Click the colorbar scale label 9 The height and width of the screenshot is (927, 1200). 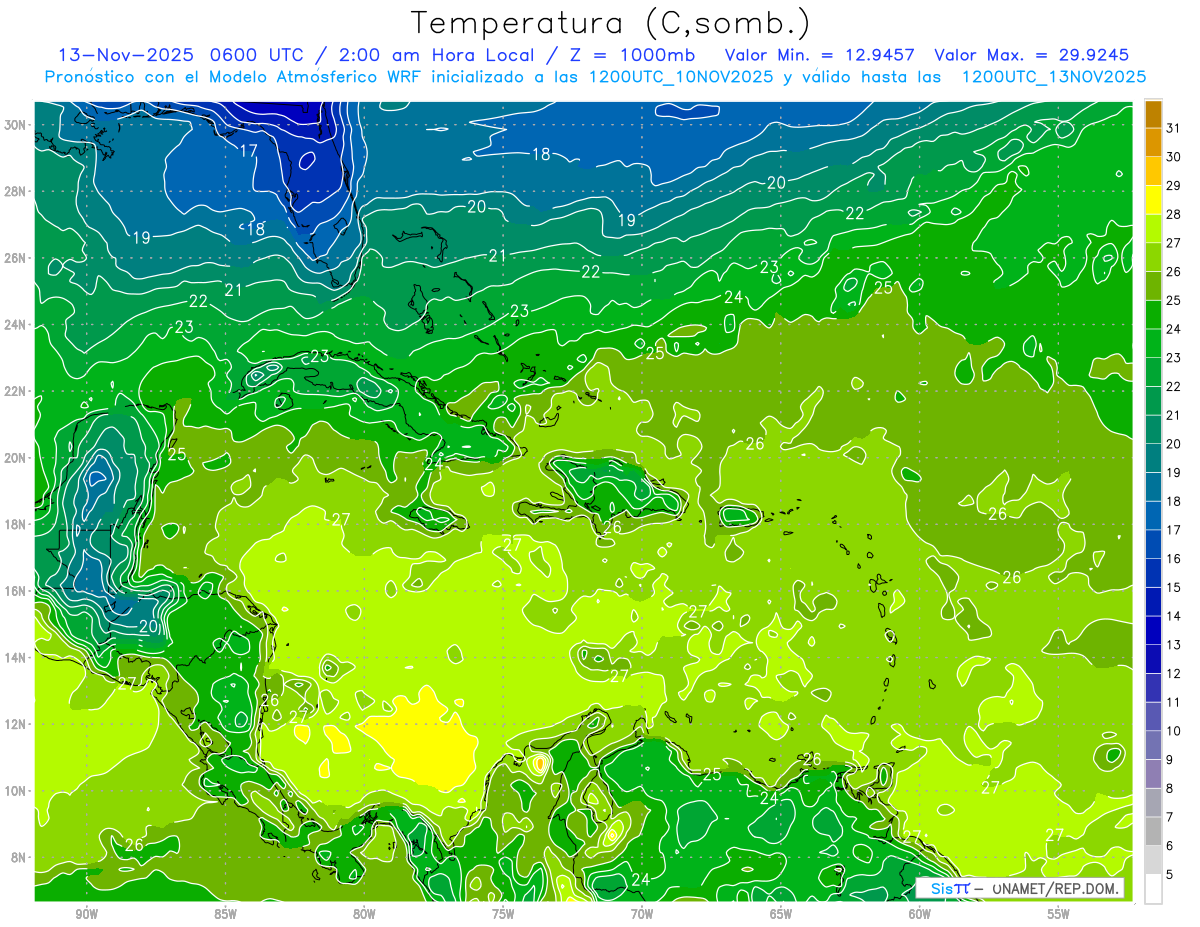click(x=1170, y=760)
